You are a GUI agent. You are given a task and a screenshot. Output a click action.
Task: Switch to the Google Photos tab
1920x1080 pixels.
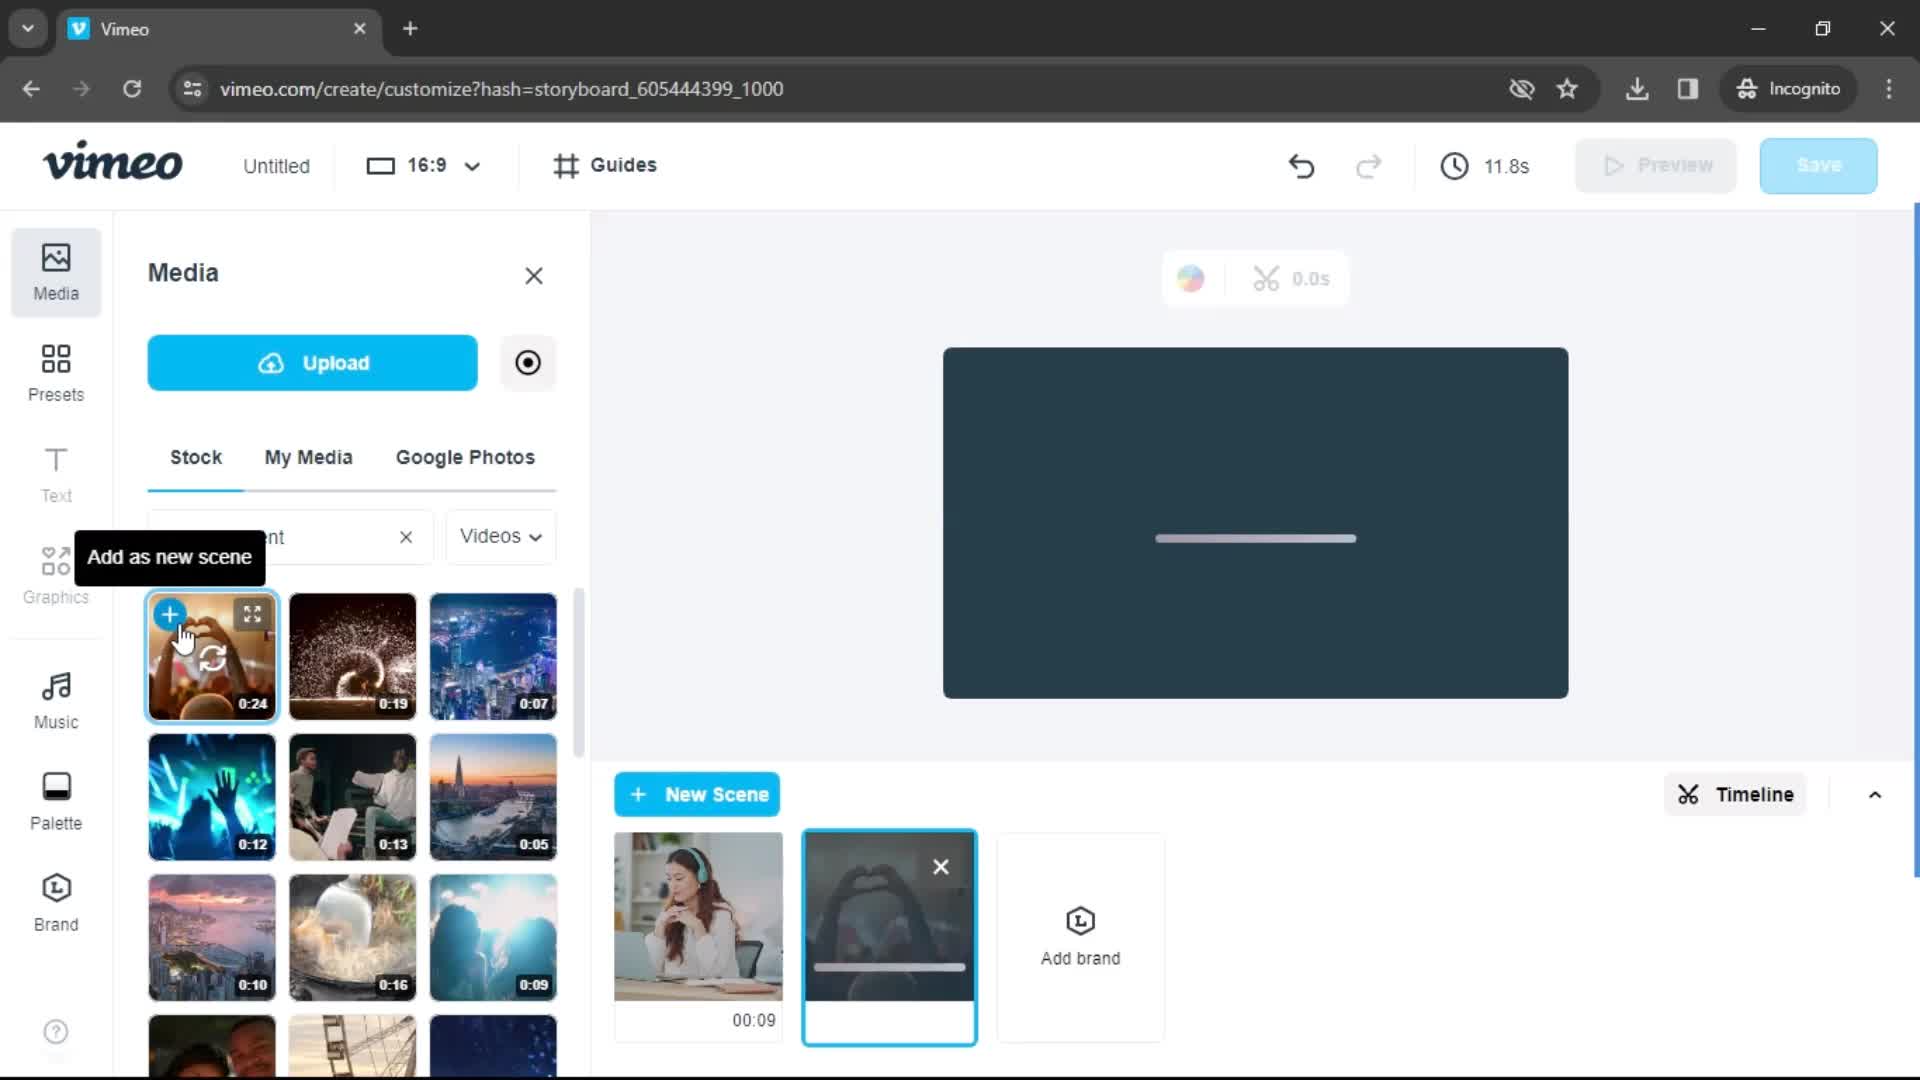pyautogui.click(x=465, y=457)
